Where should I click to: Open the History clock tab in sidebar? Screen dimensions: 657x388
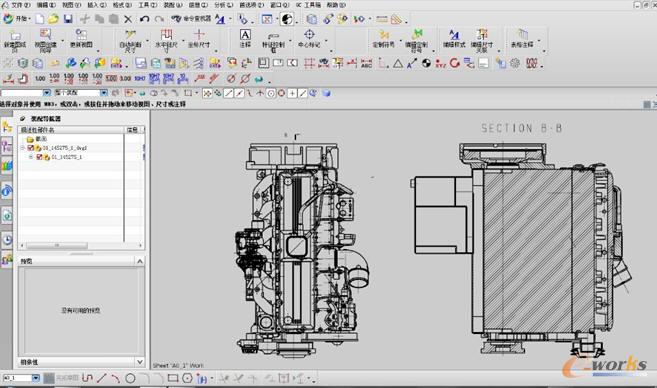coord(7,240)
